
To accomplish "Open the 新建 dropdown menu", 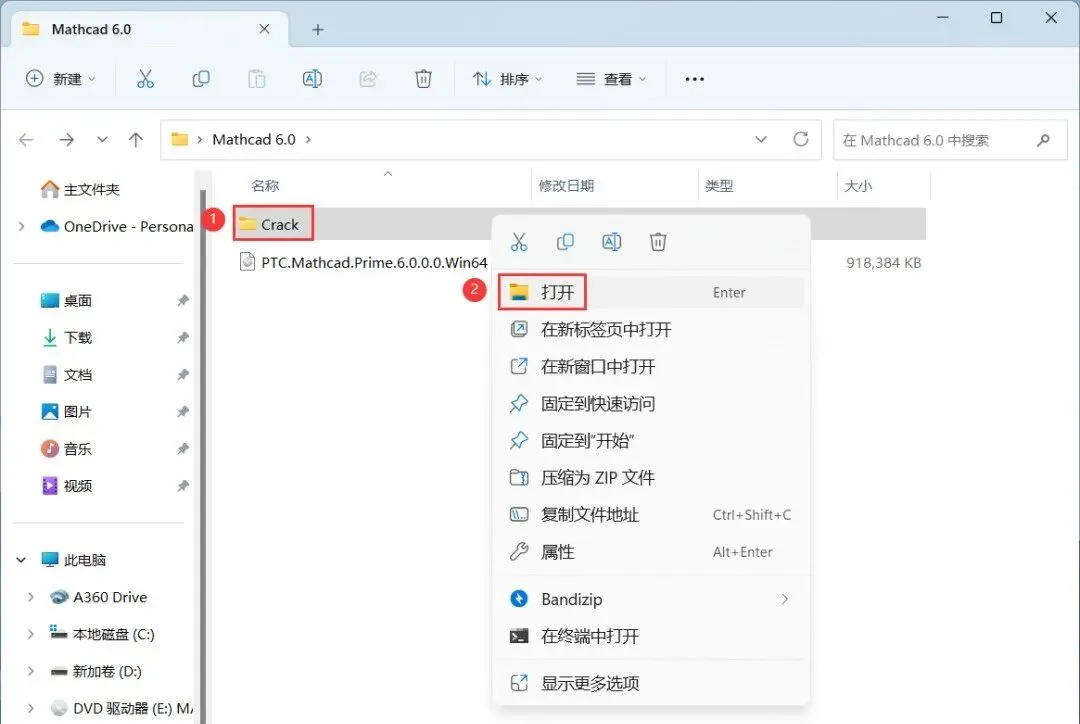I will point(61,79).
